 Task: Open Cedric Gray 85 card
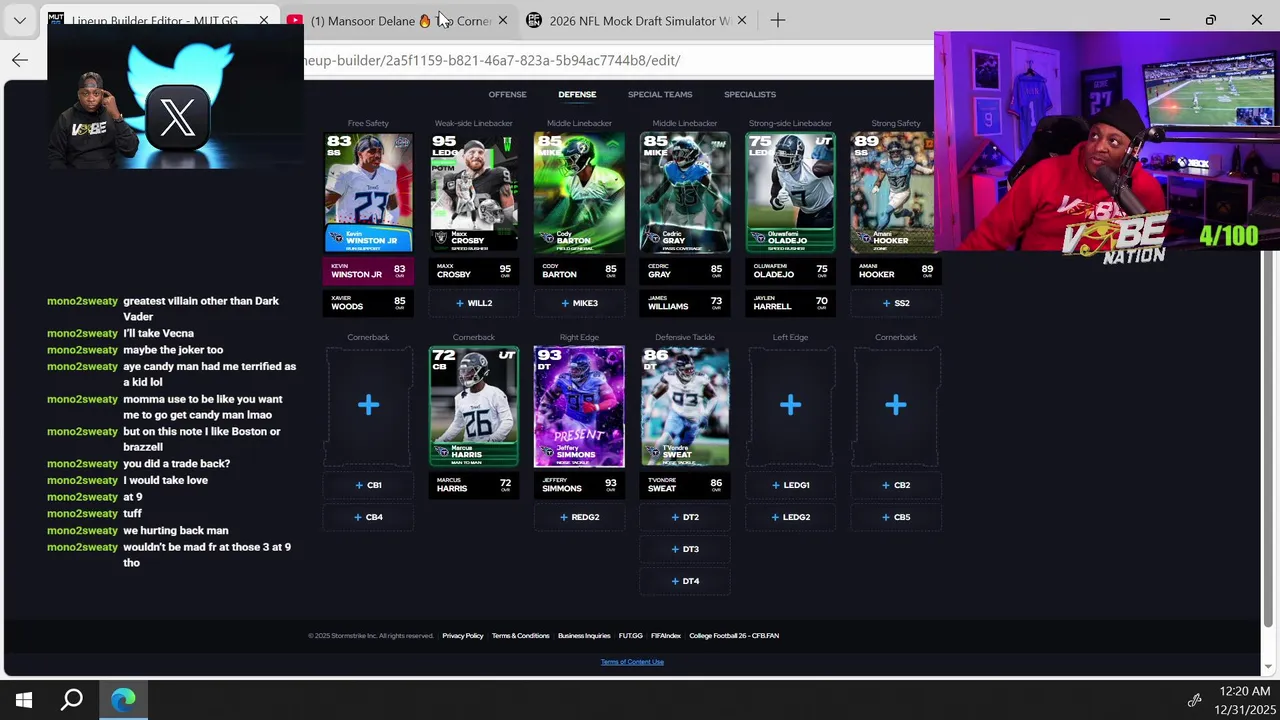click(x=685, y=192)
